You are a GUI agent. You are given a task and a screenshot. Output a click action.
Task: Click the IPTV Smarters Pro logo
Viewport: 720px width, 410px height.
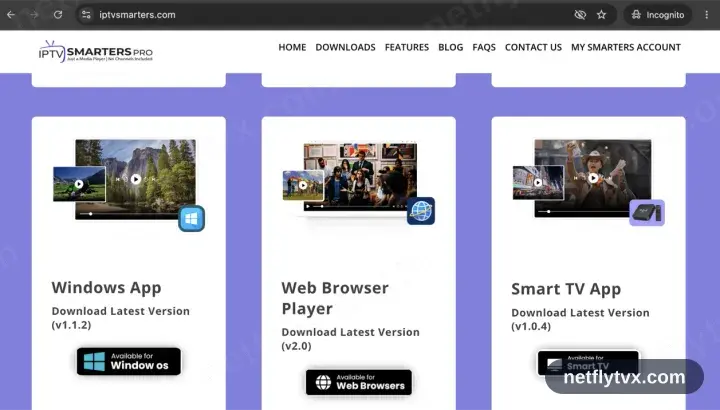(x=96, y=51)
